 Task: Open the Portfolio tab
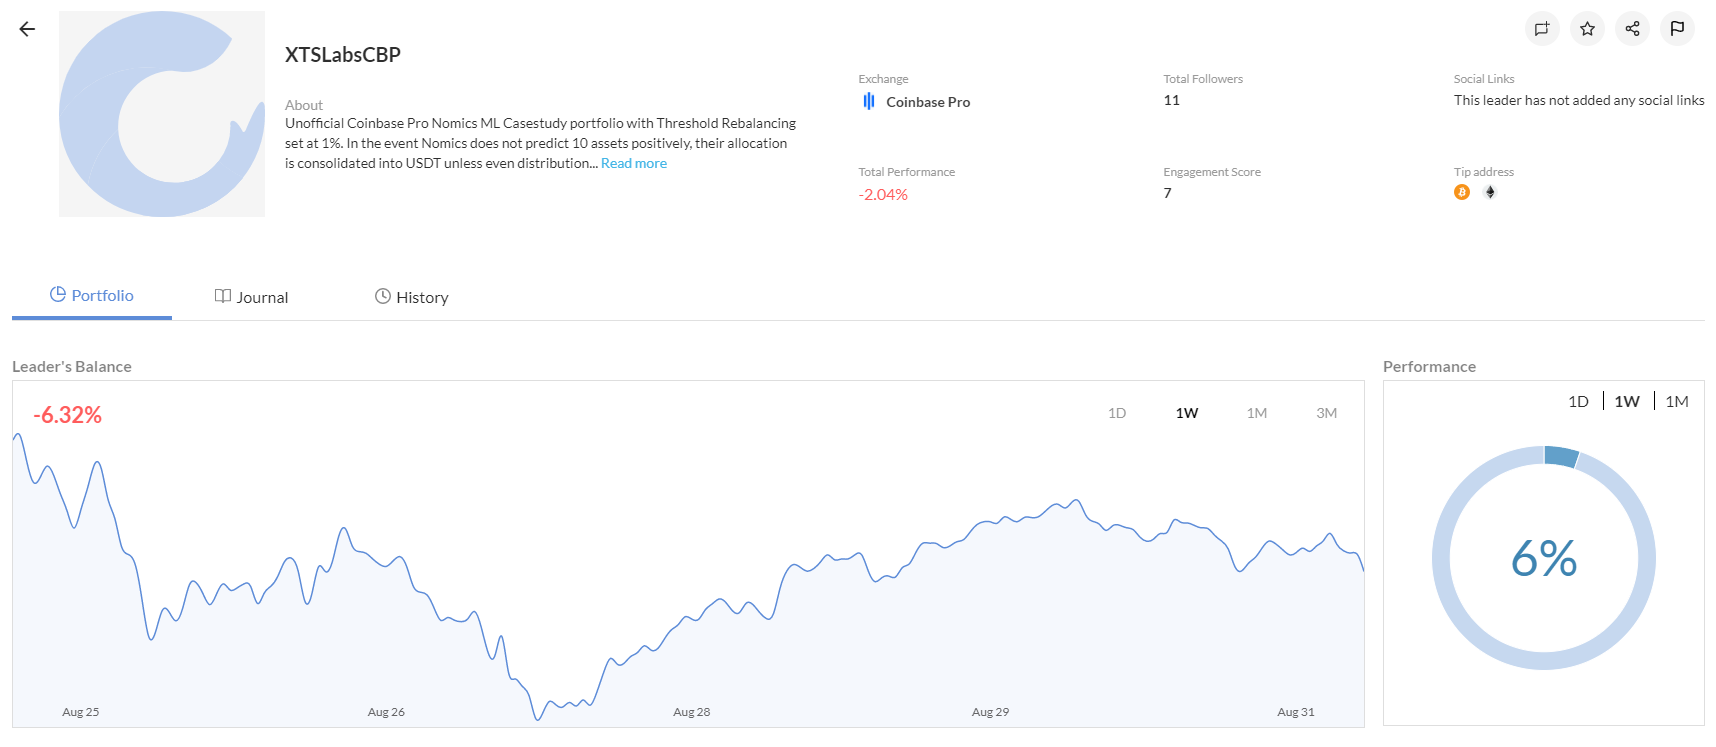(92, 296)
